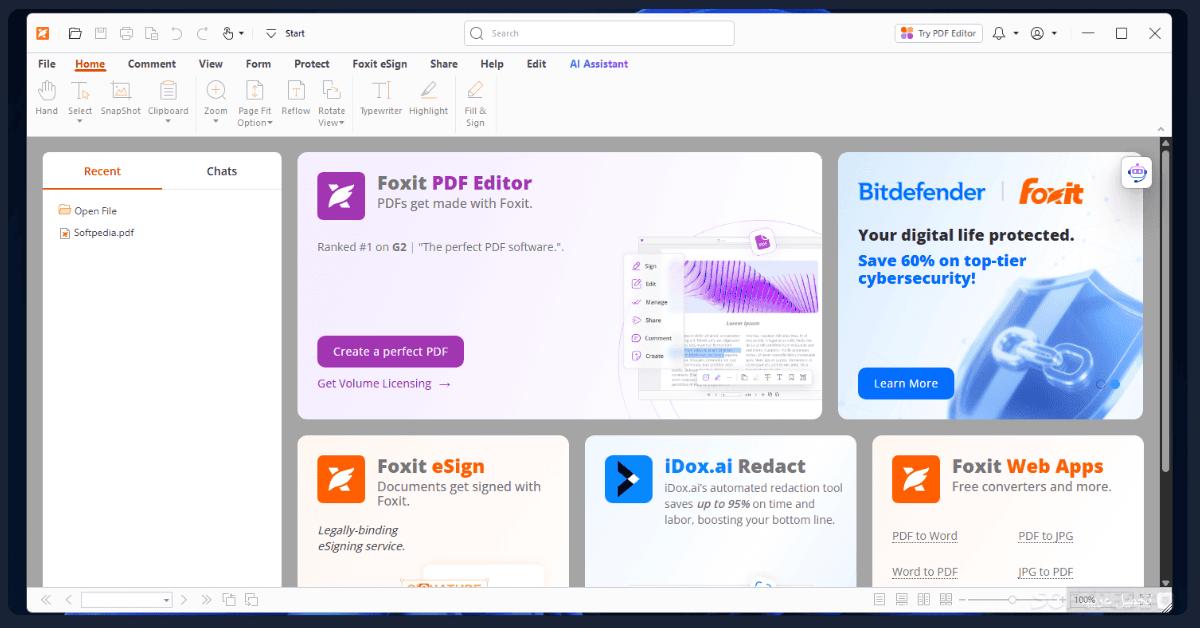The height and width of the screenshot is (628, 1200).
Task: Adjust the zoom slider in status bar
Action: (x=1012, y=600)
